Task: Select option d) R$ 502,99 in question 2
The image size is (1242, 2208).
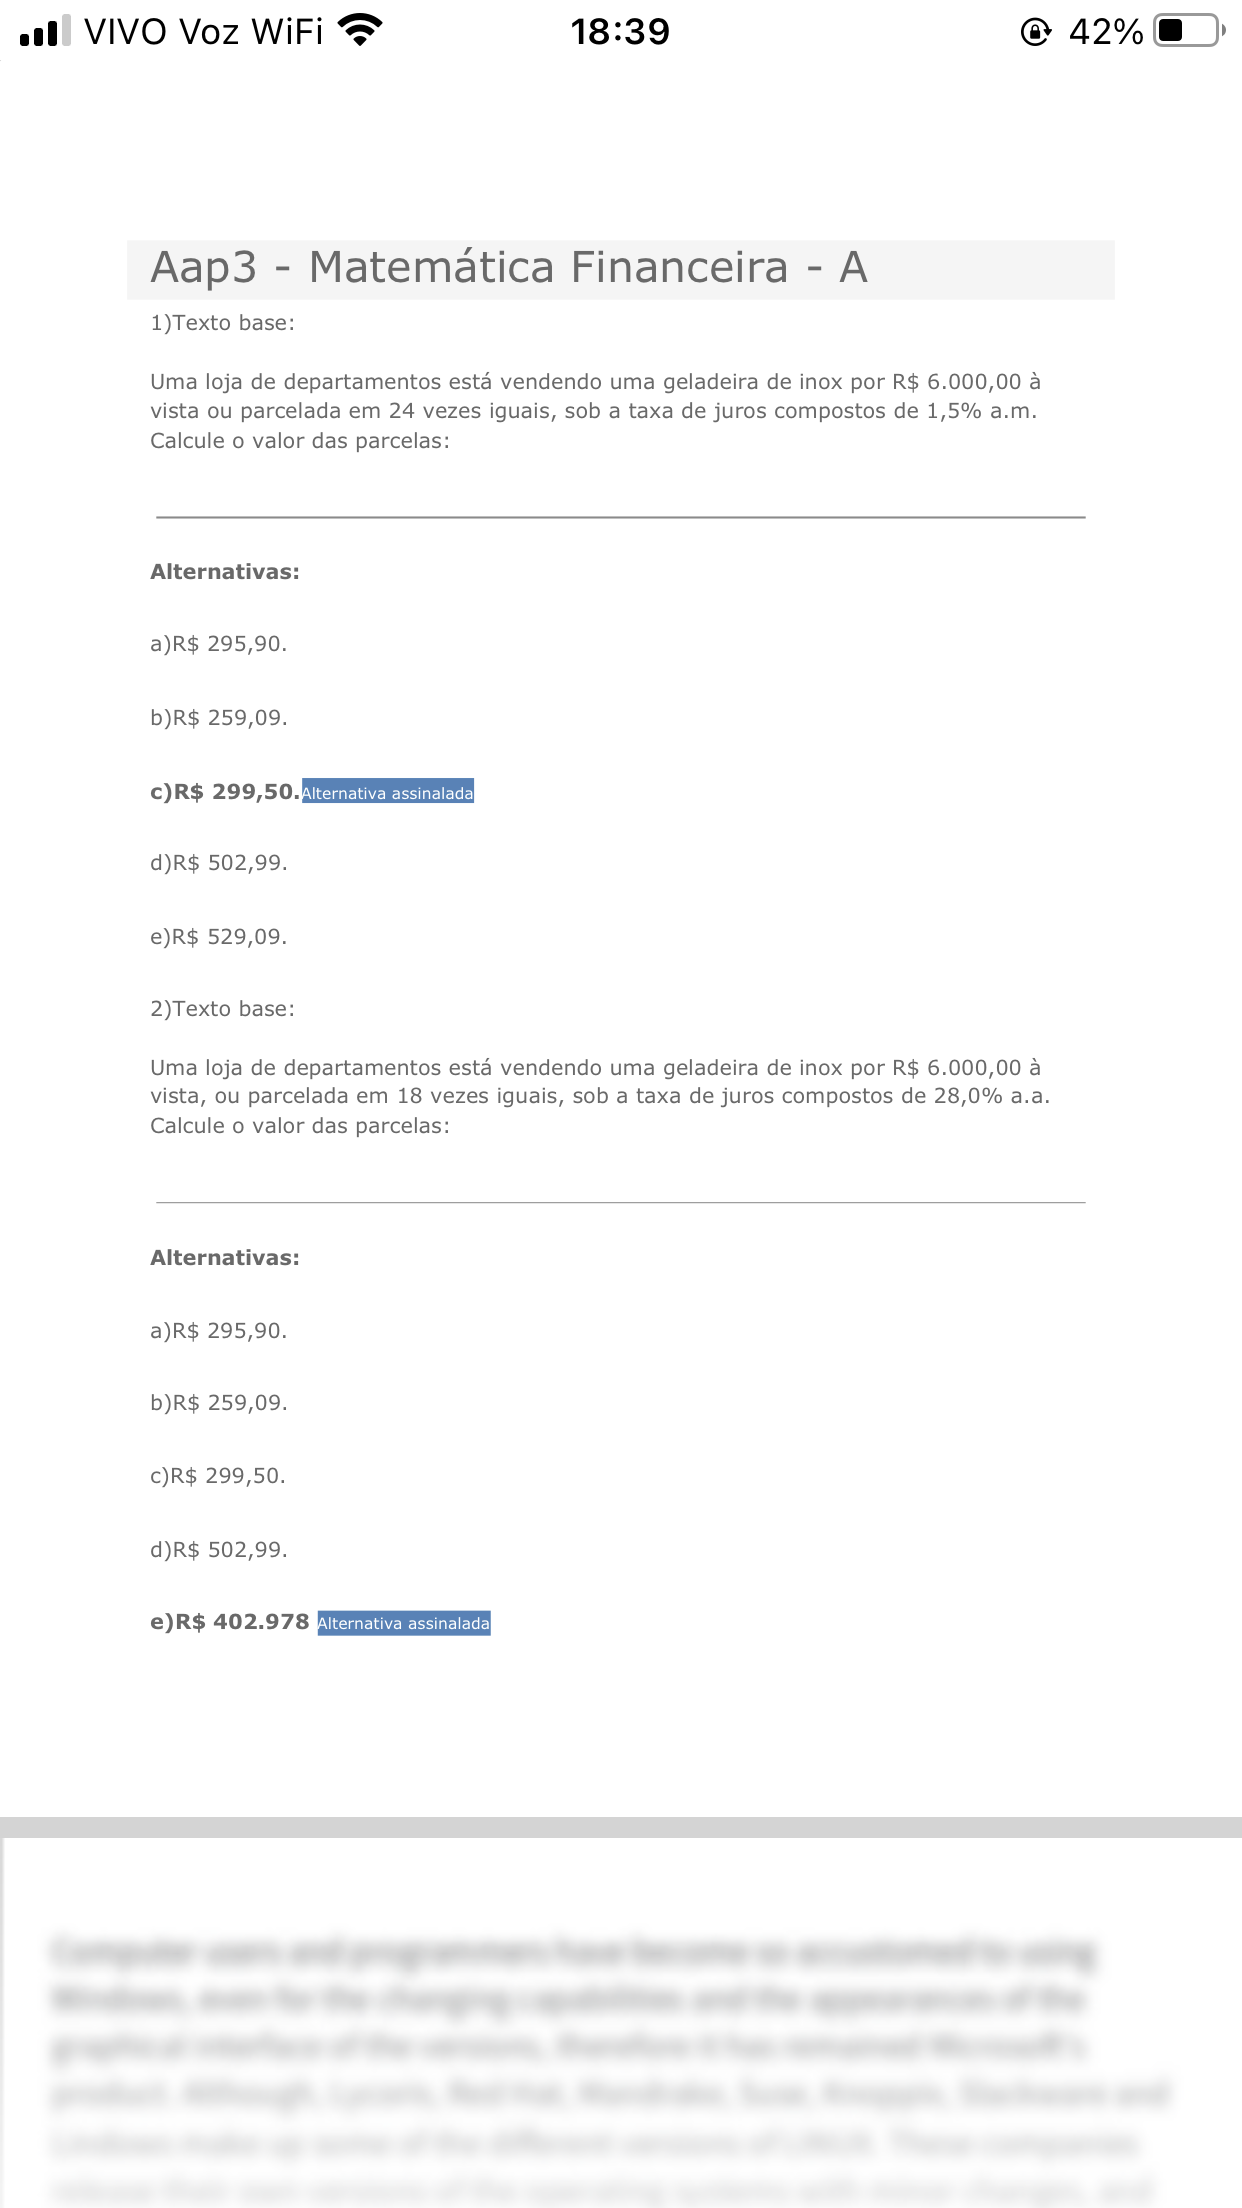Action: point(218,1550)
